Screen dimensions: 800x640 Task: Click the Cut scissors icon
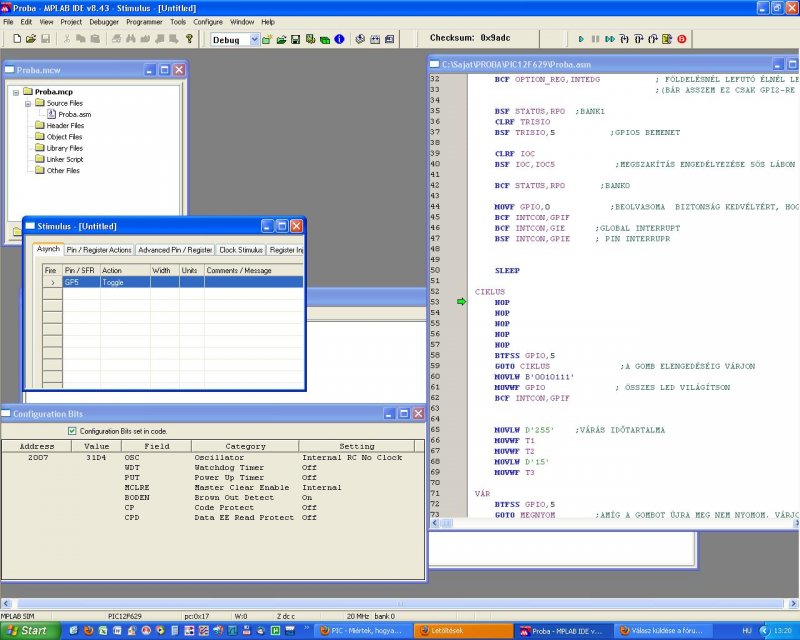click(66, 39)
